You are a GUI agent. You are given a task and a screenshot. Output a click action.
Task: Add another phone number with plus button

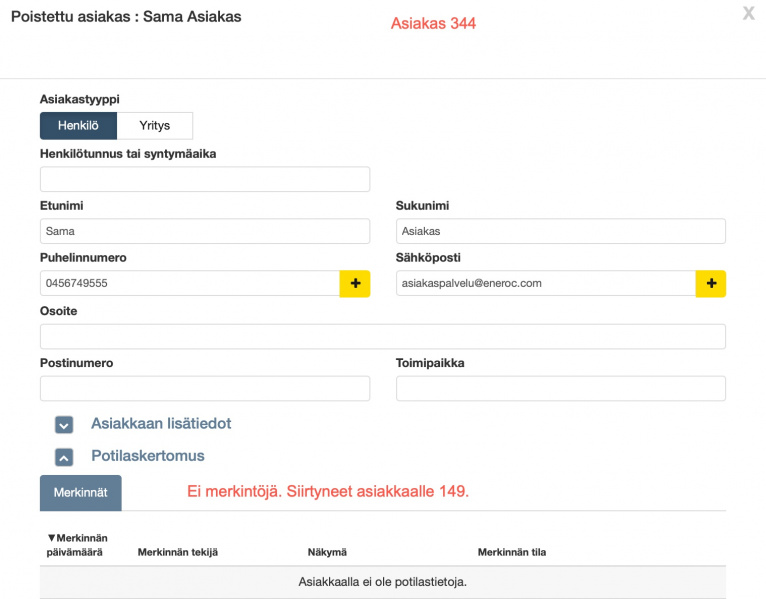click(355, 284)
